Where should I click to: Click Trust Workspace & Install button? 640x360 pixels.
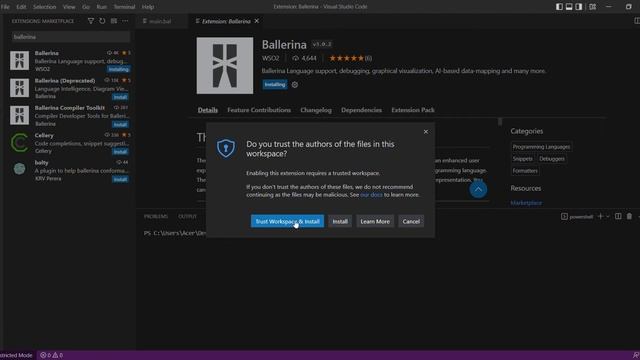[x=287, y=221]
